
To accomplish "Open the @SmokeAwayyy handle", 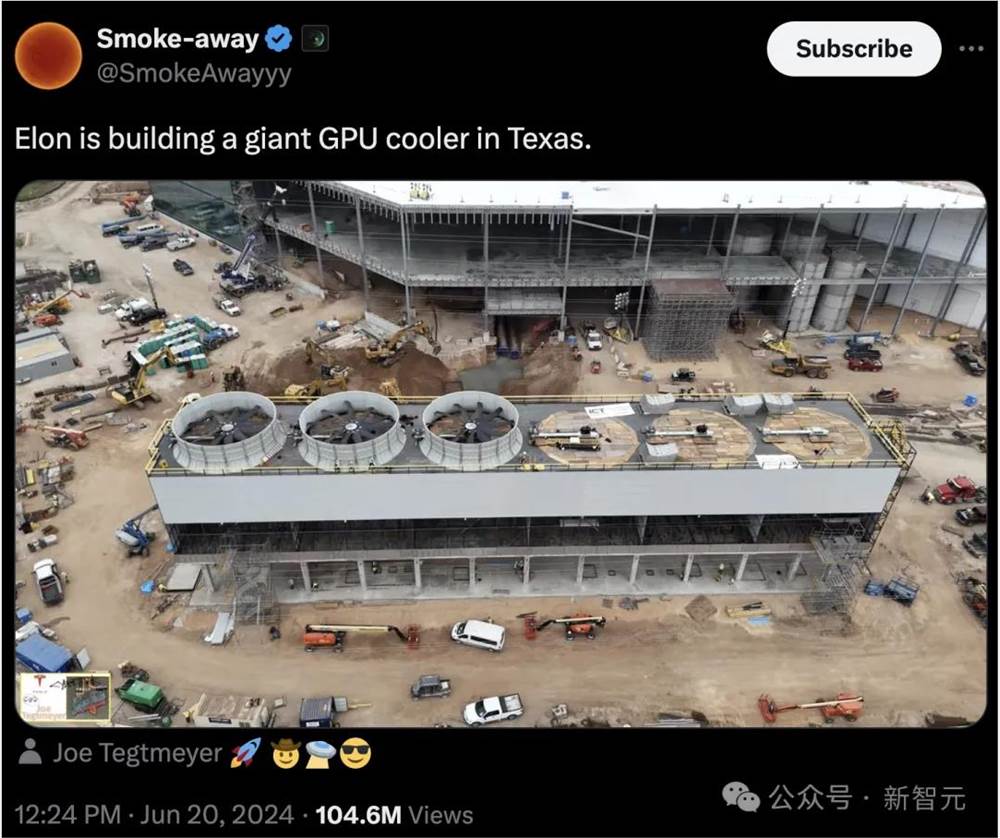I will pyautogui.click(x=194, y=73).
